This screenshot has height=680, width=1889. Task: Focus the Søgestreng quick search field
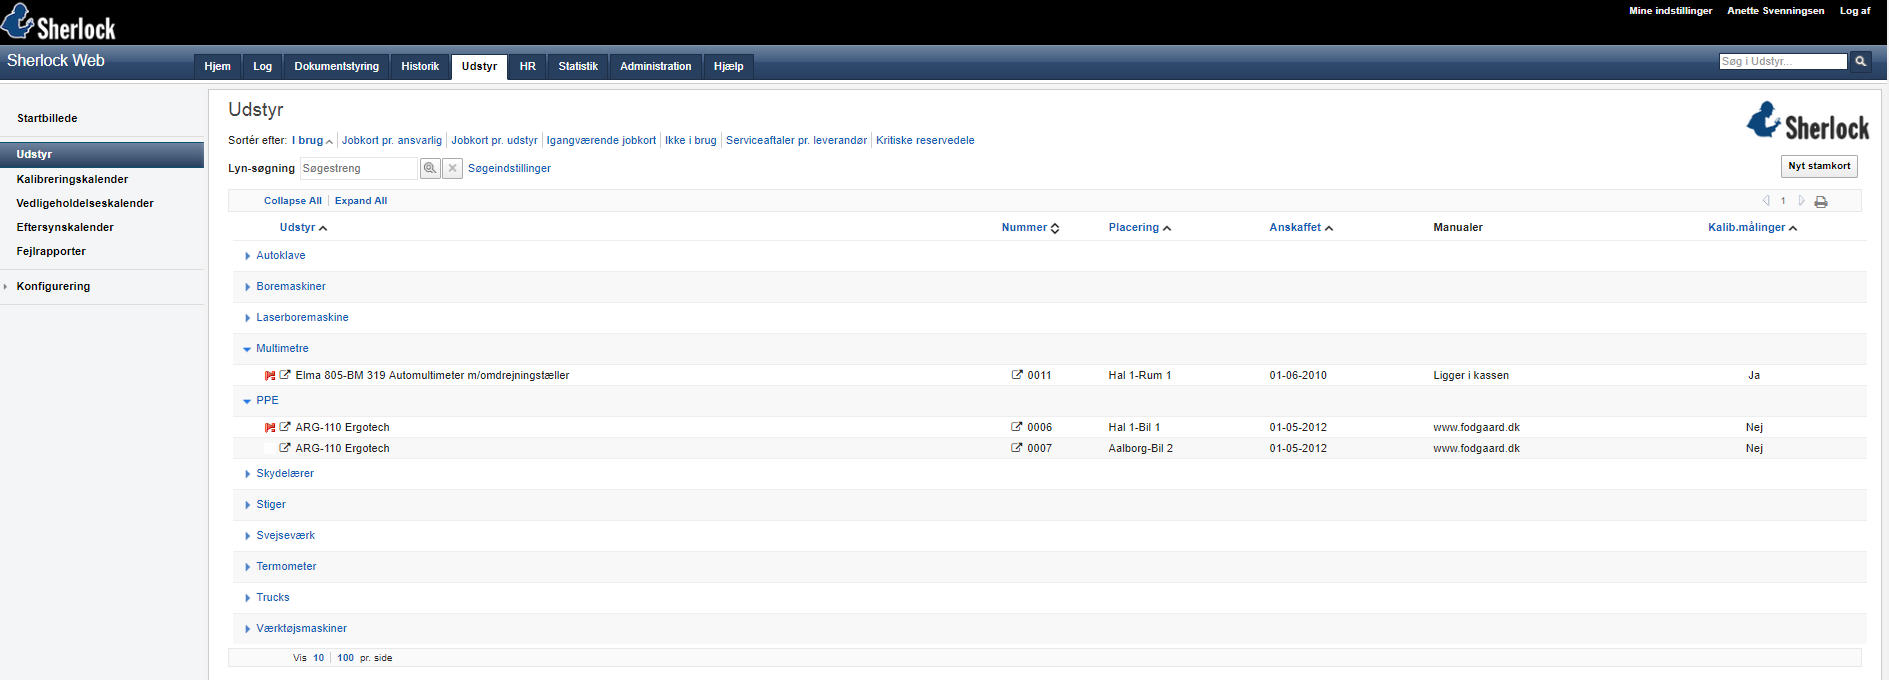359,168
